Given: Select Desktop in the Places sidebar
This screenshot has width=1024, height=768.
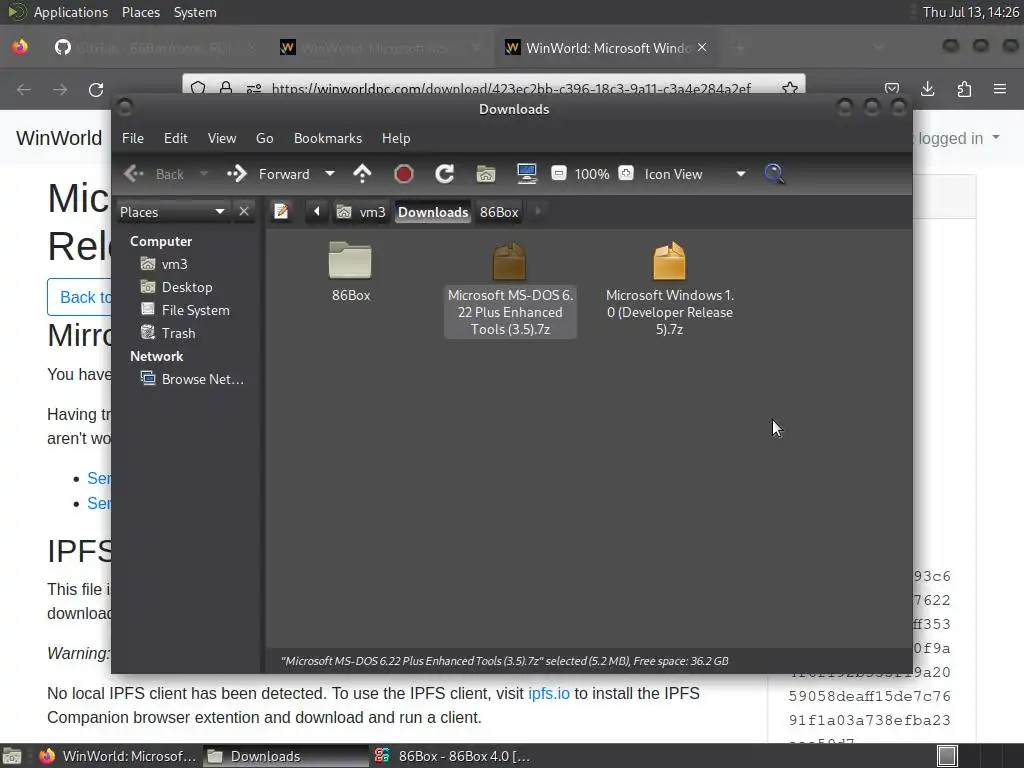Looking at the screenshot, I should [x=176, y=287].
